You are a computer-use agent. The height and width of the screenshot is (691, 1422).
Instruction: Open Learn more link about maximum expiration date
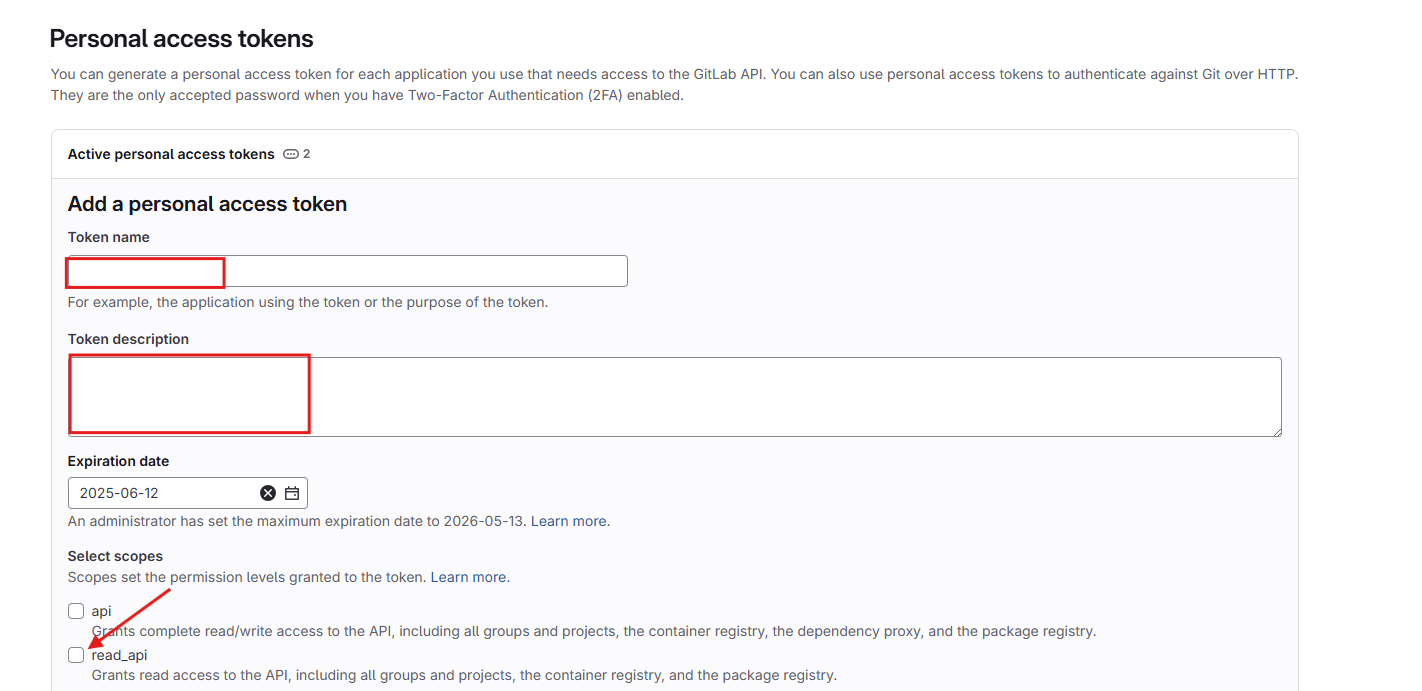click(x=568, y=521)
